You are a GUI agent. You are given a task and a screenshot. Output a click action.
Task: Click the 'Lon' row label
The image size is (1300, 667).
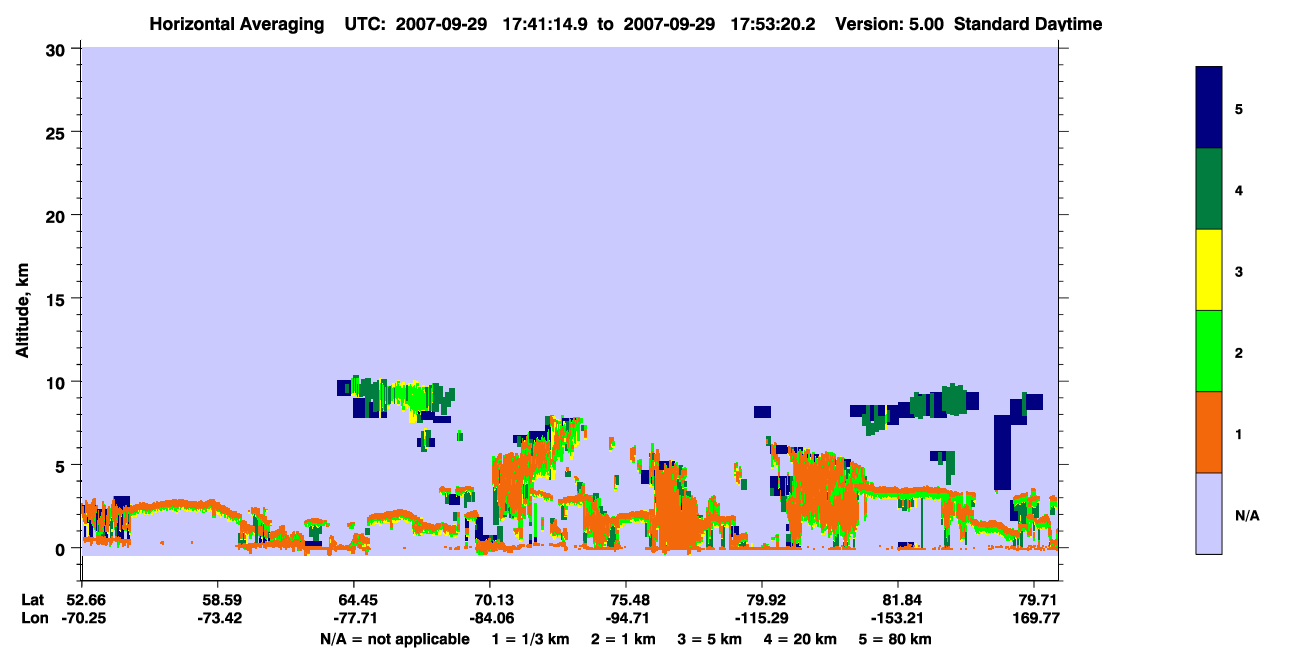(33, 618)
